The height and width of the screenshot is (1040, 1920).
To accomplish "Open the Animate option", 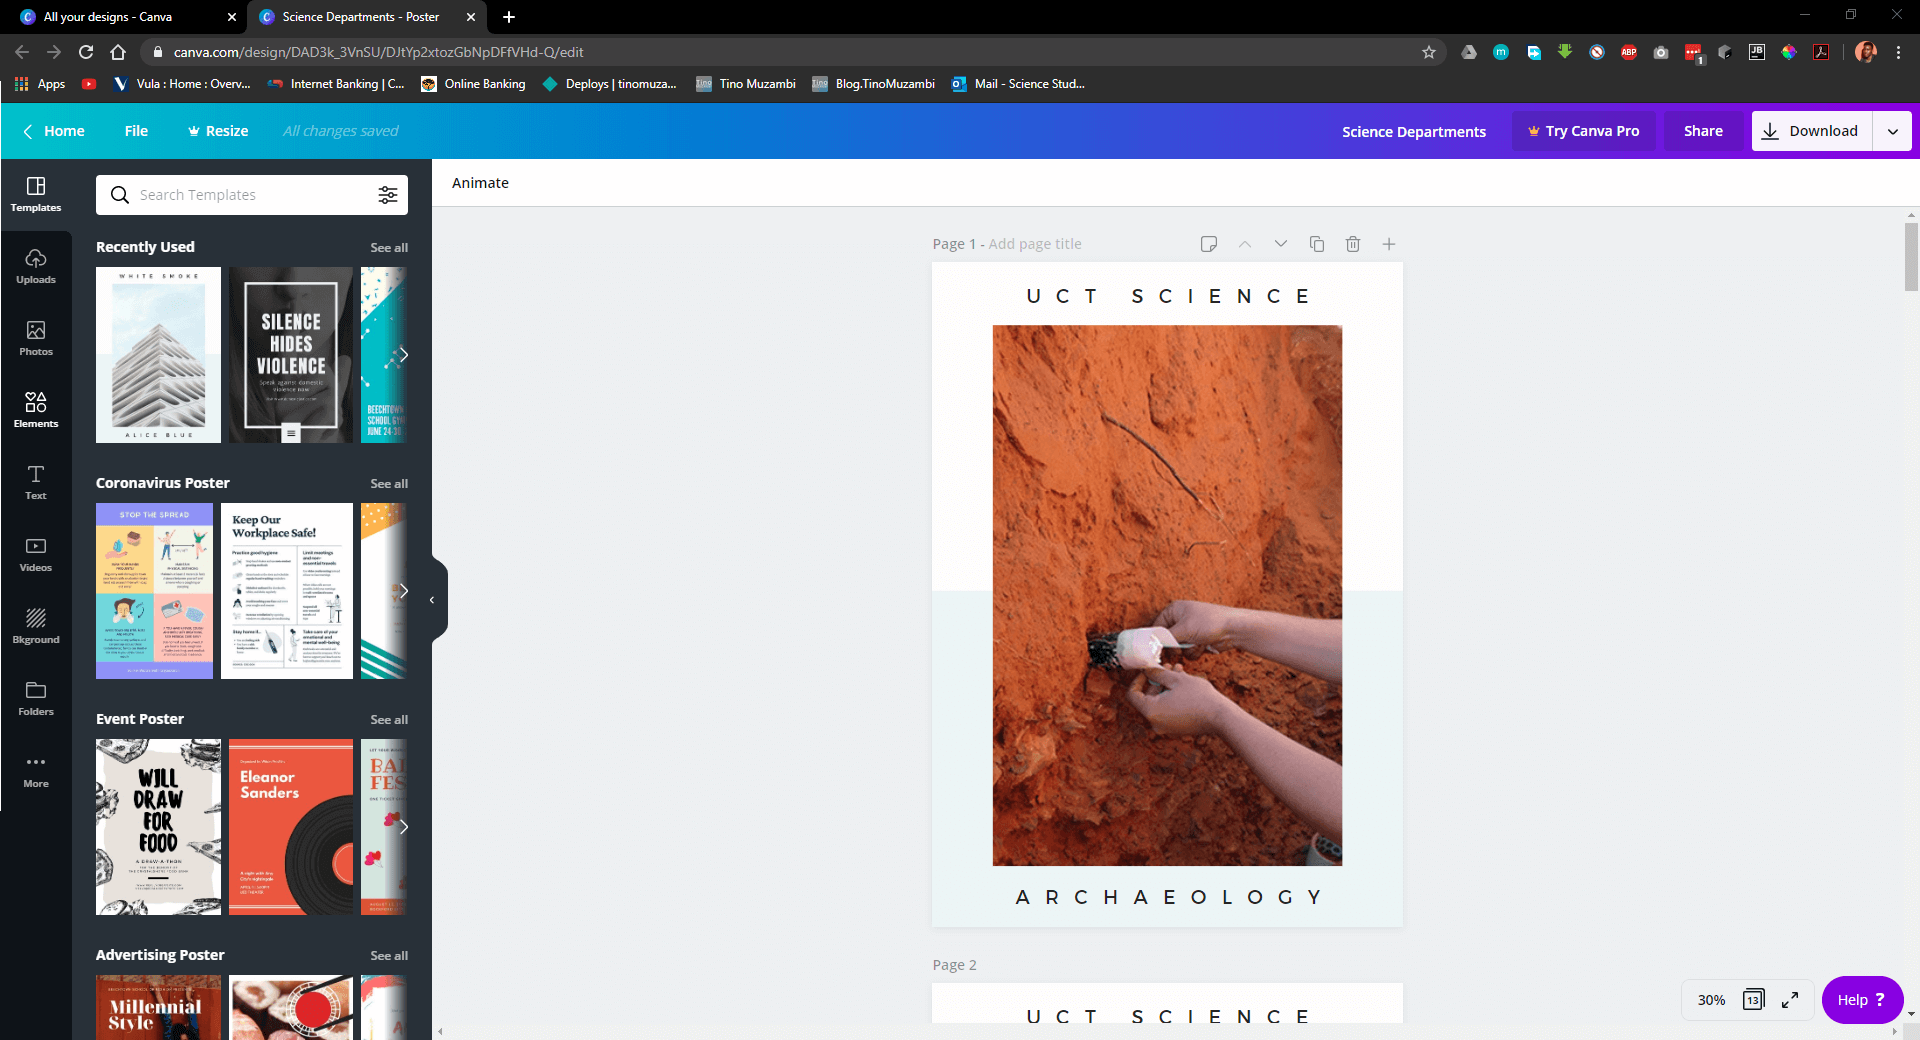I will [480, 183].
